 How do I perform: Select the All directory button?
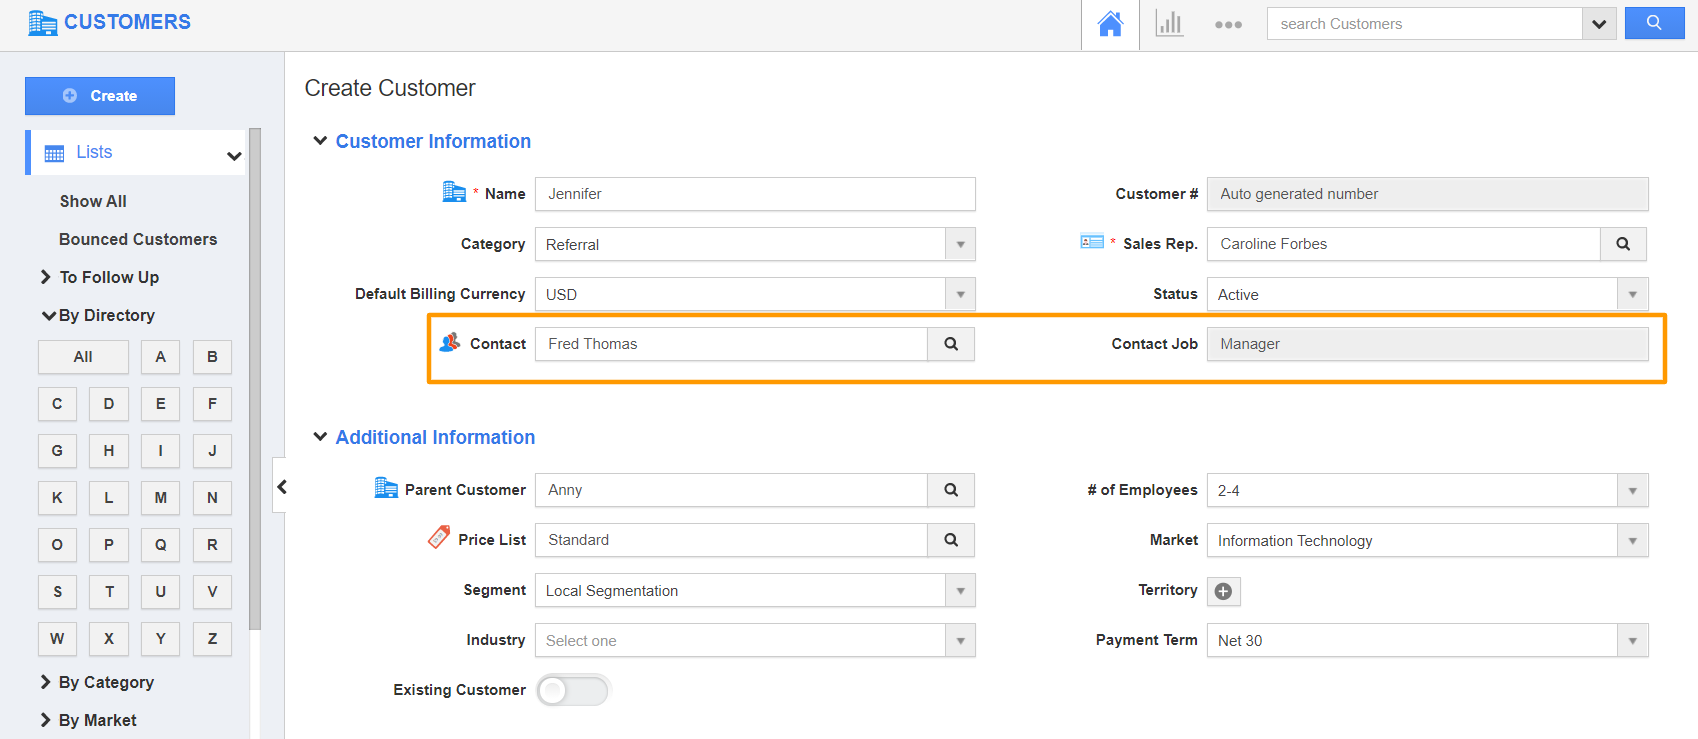[83, 357]
